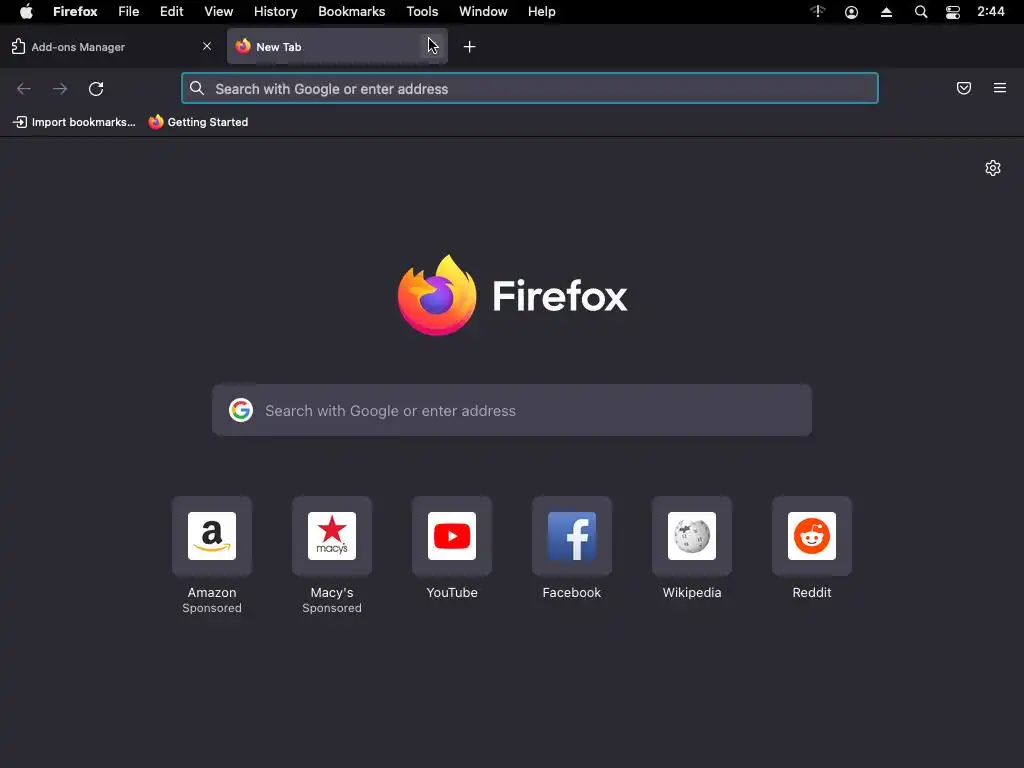Switch to the Add-ons Manager tab

pyautogui.click(x=111, y=47)
